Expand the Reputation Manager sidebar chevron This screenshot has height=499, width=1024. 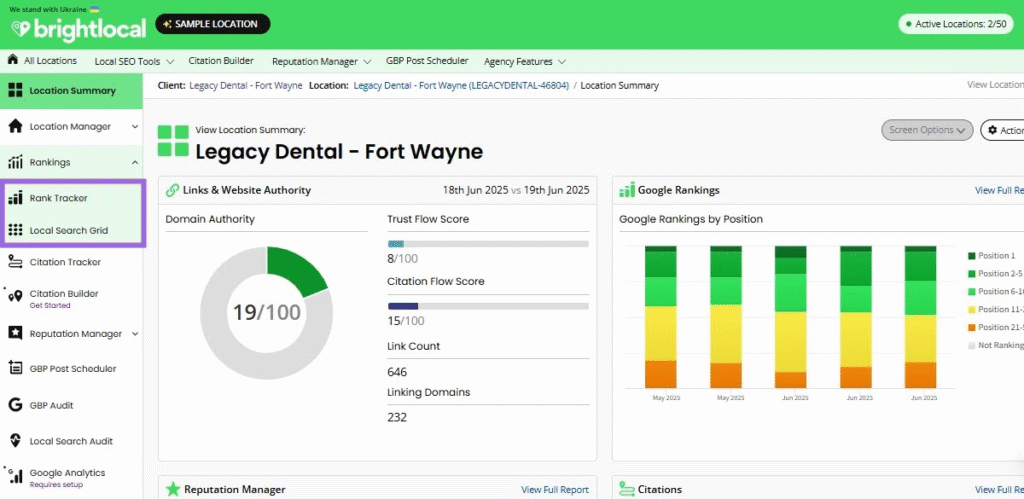coord(135,334)
